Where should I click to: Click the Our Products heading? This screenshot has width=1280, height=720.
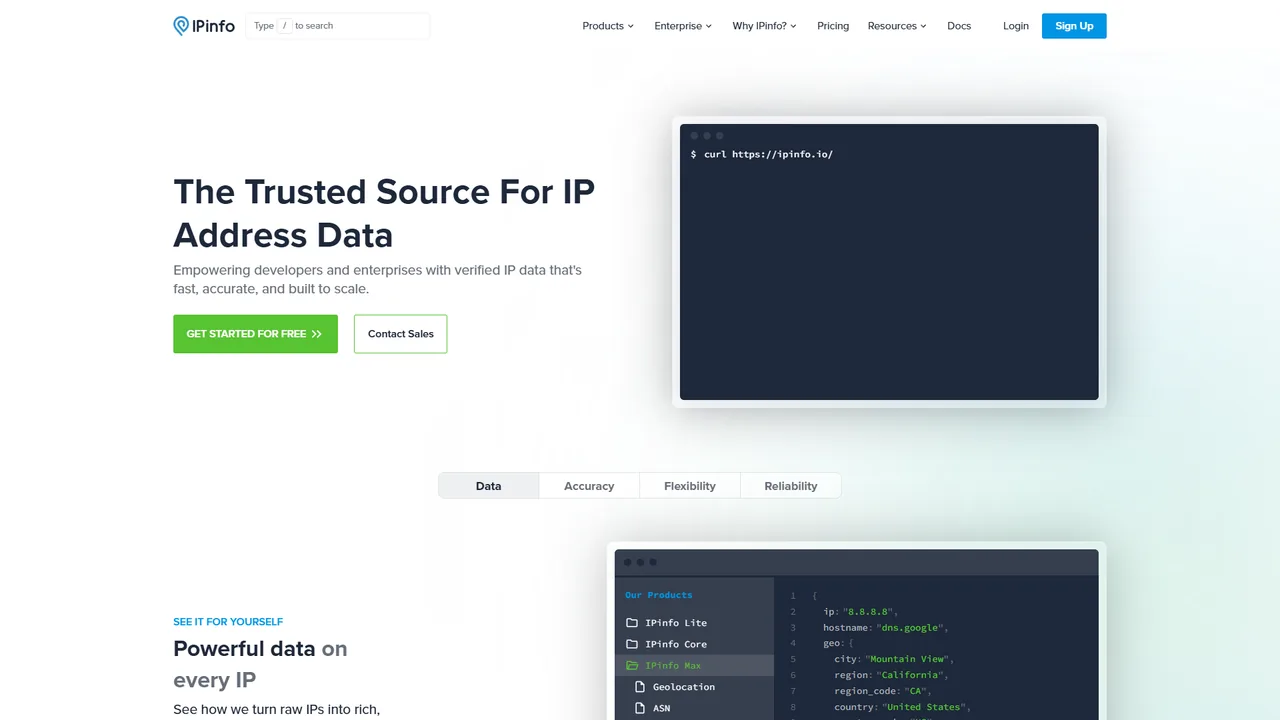tap(658, 595)
